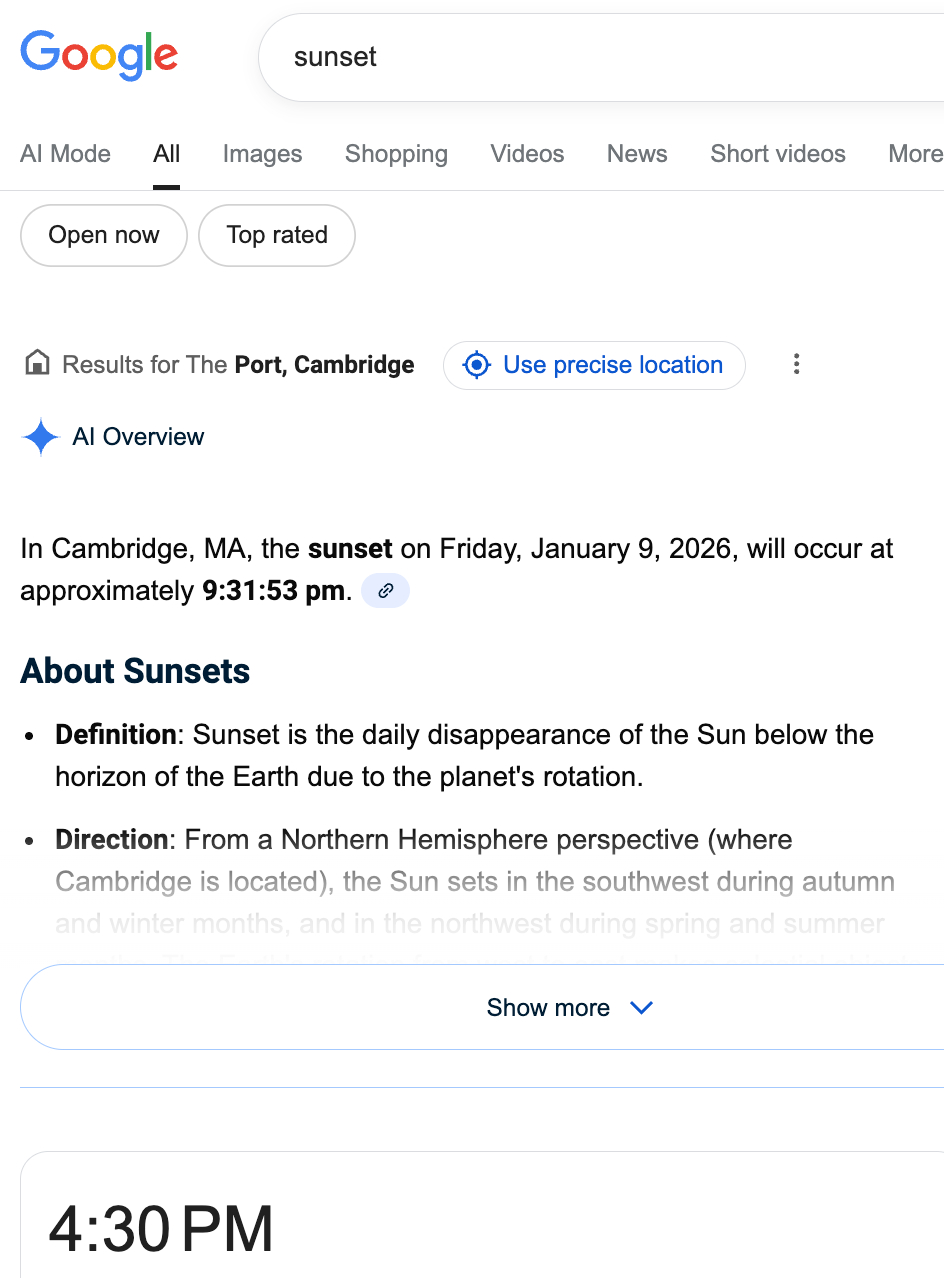Click the 4:30 PM sunset time card
The width and height of the screenshot is (944, 1278).
coord(161,1229)
